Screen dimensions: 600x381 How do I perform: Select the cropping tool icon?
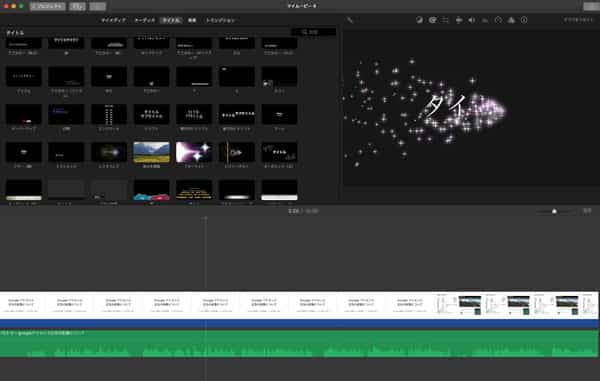point(445,20)
